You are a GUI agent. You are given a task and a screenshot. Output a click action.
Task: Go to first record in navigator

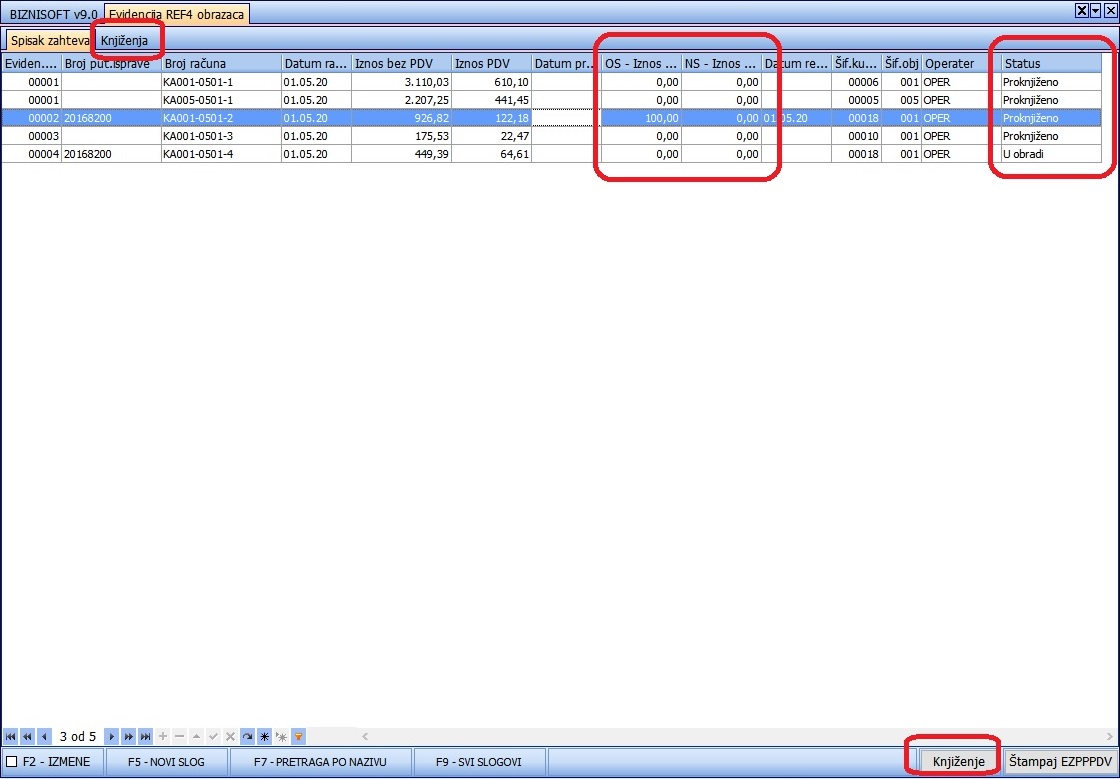point(11,736)
